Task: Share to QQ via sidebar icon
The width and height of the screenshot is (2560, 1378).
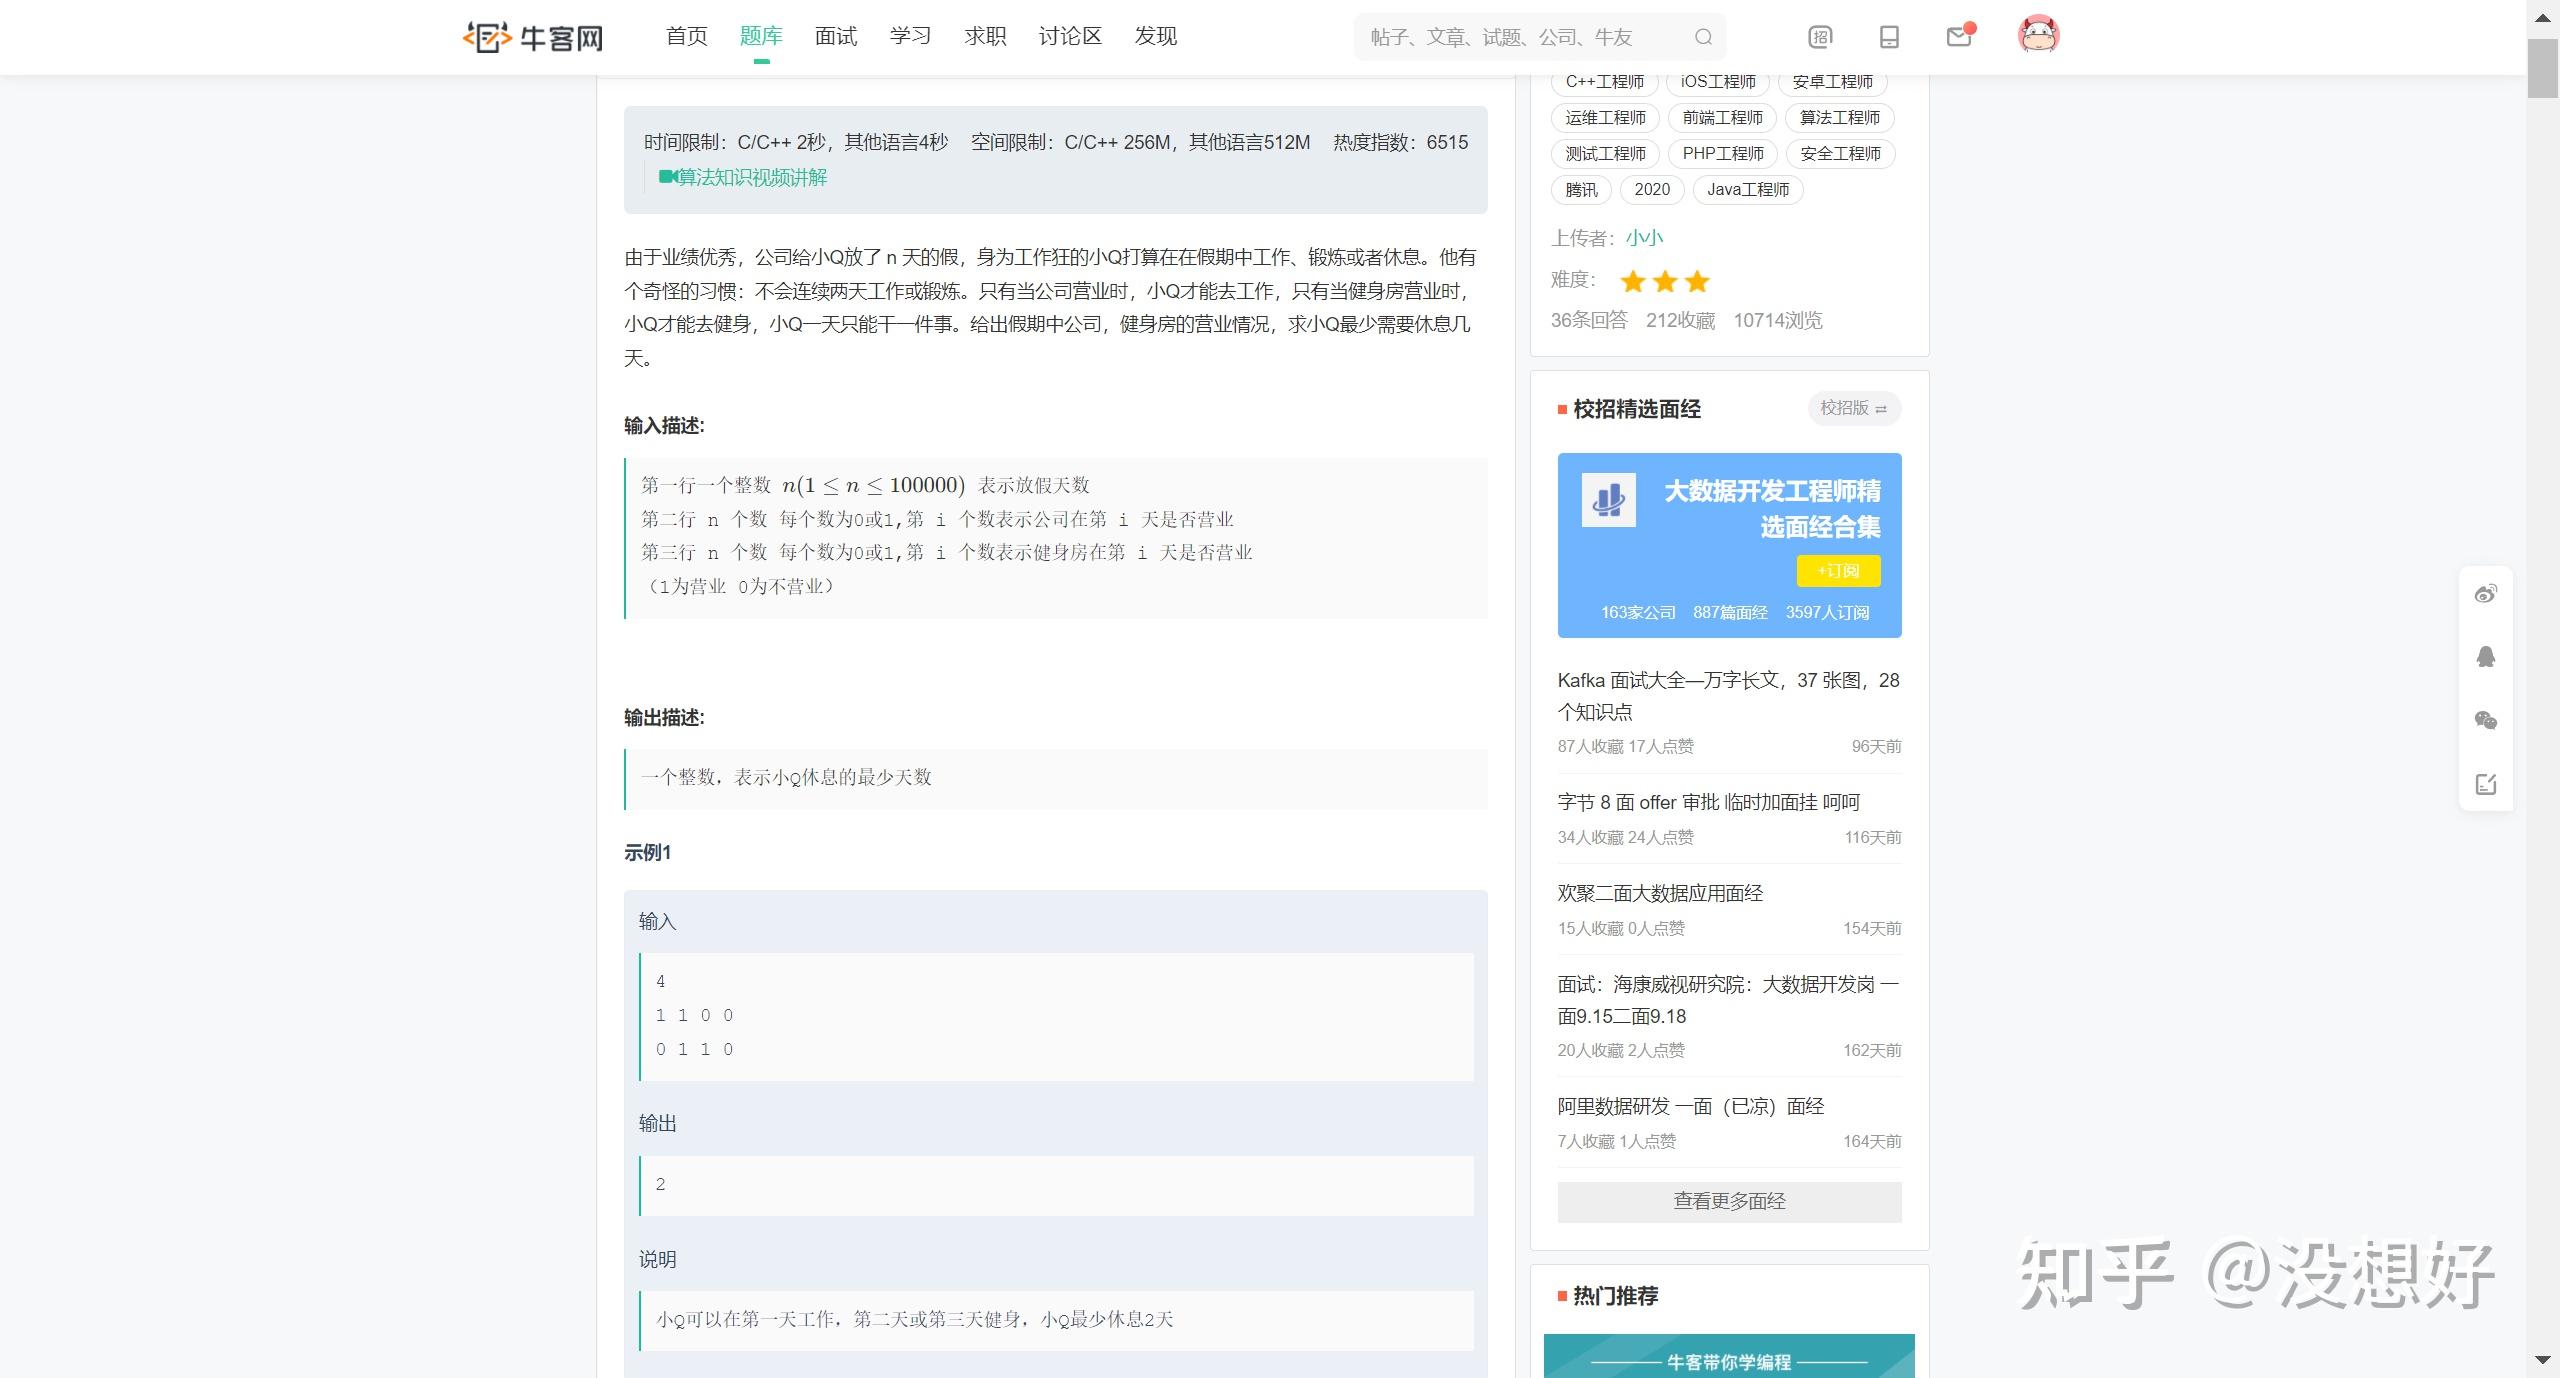Action: [2486, 657]
